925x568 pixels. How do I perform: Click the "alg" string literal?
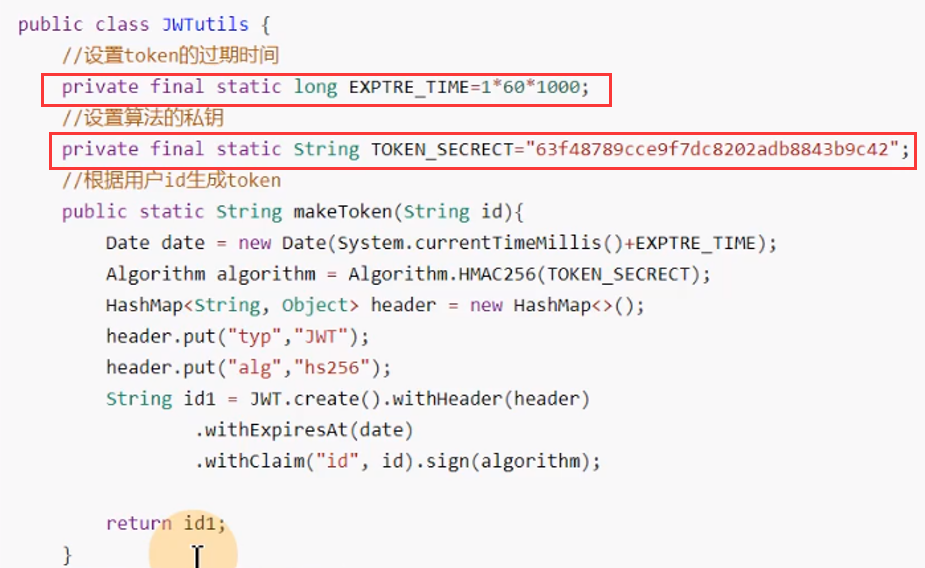(254, 368)
